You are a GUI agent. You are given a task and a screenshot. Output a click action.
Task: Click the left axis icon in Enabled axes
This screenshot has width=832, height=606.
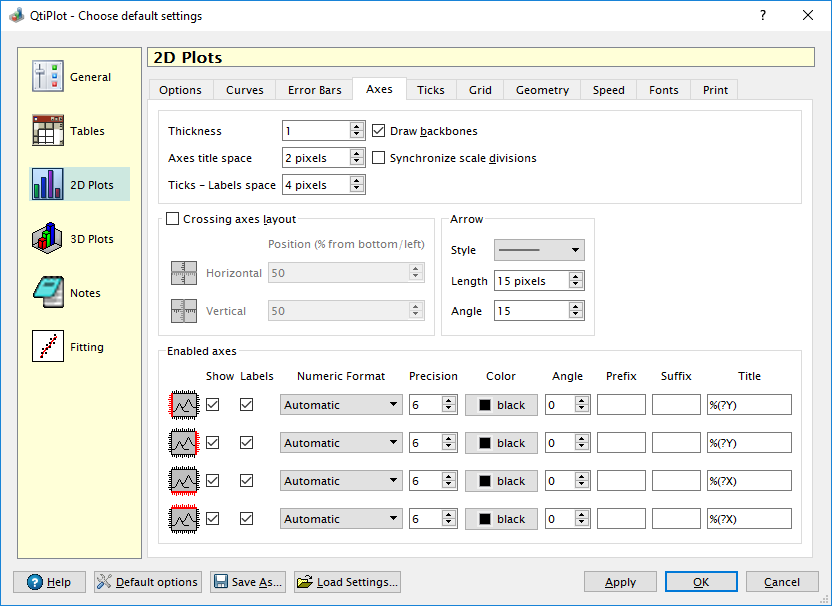(184, 405)
